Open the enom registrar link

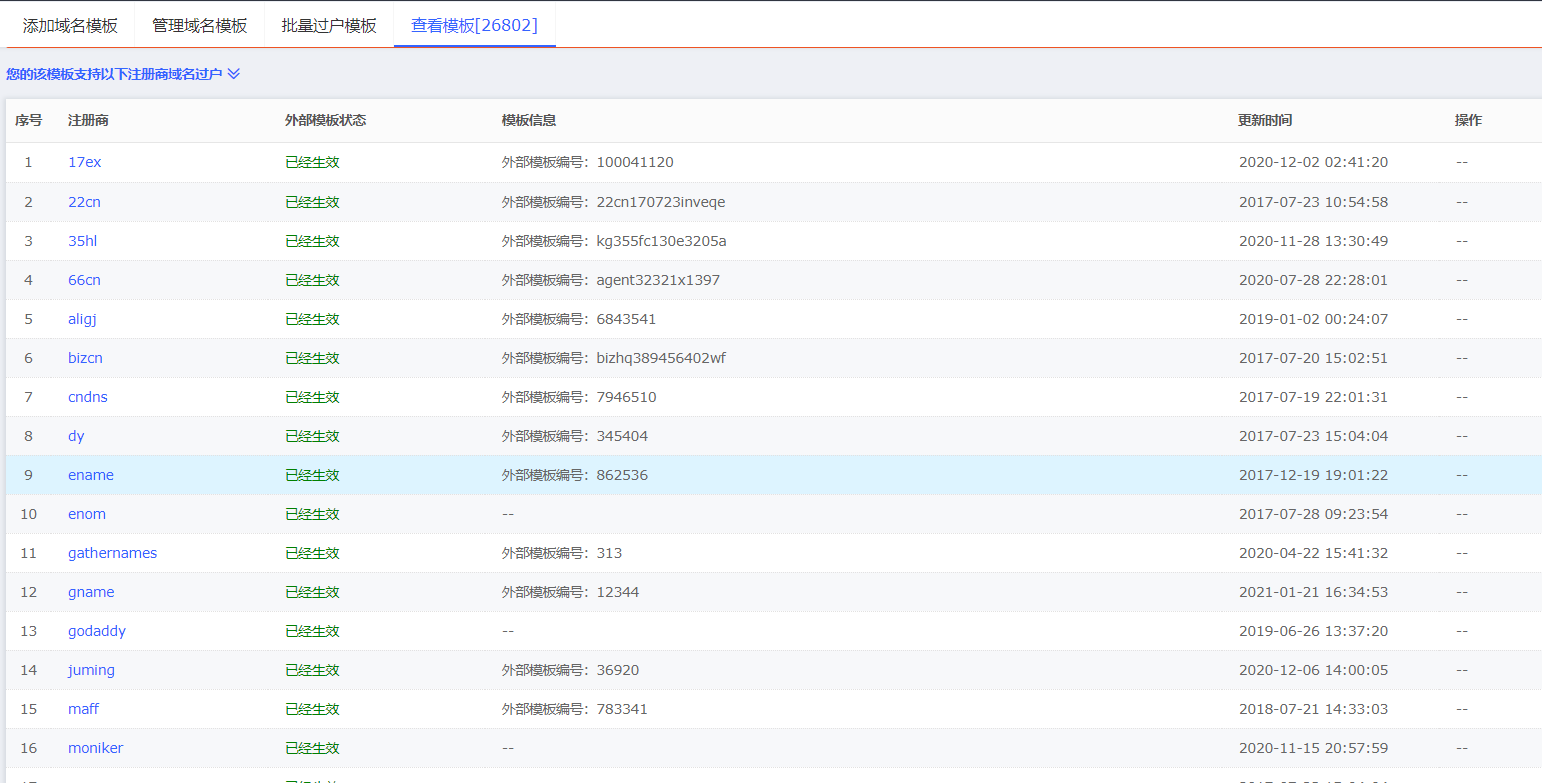87,514
